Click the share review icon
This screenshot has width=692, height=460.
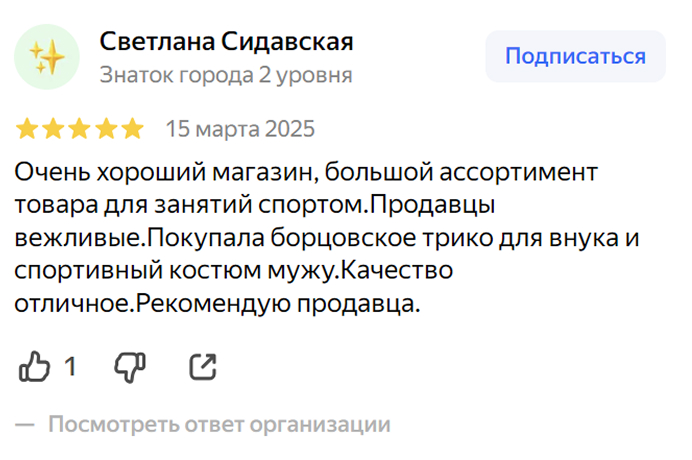(203, 367)
